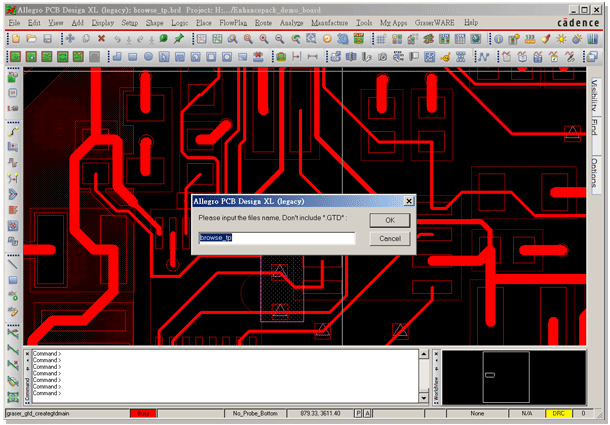The image size is (610, 425).
Task: Click the A button in status bar
Action: (x=367, y=413)
